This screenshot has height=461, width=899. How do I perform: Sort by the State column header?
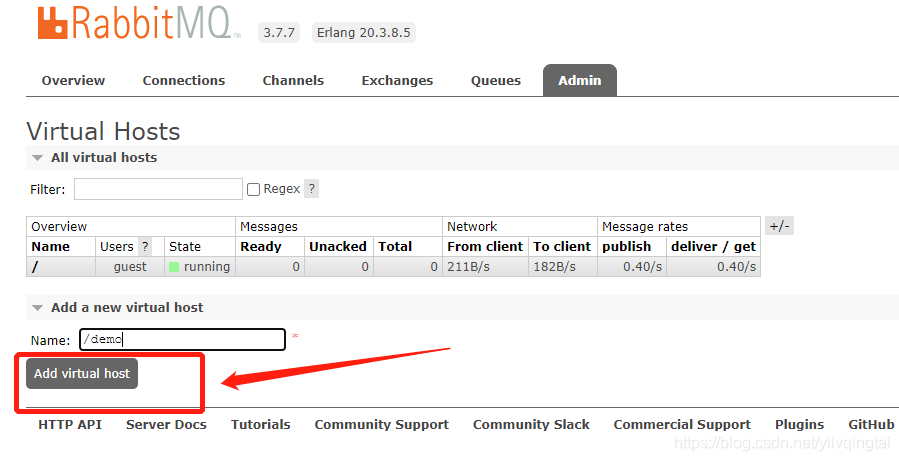tap(185, 247)
